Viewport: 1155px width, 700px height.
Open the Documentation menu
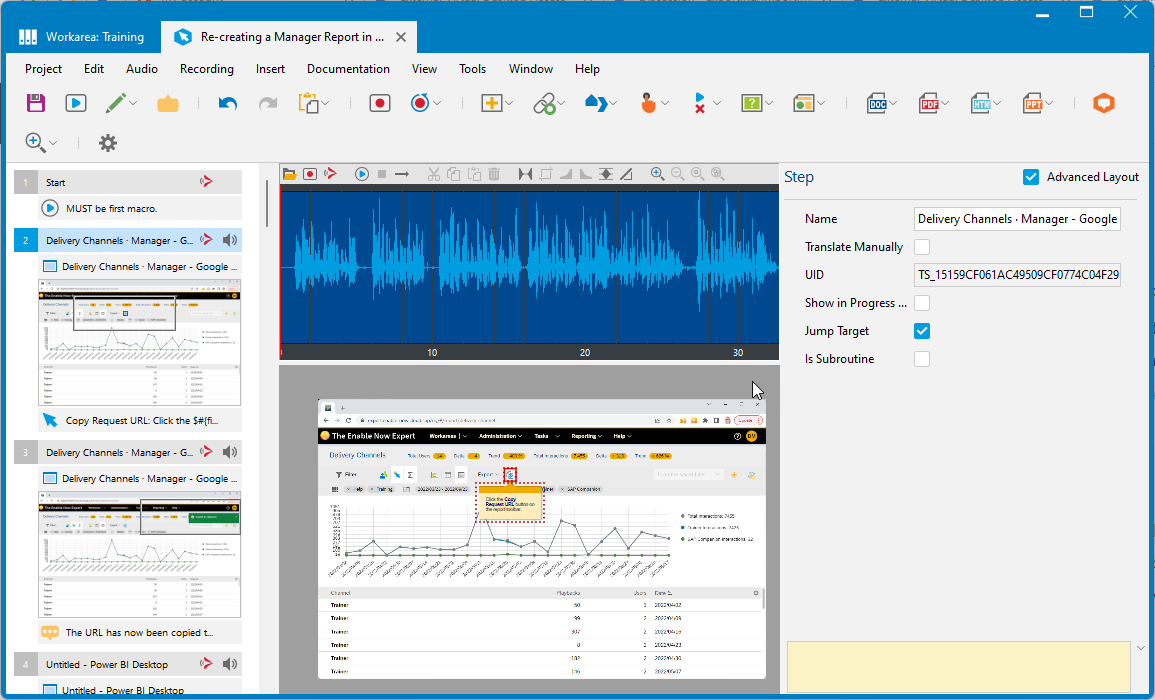(348, 69)
